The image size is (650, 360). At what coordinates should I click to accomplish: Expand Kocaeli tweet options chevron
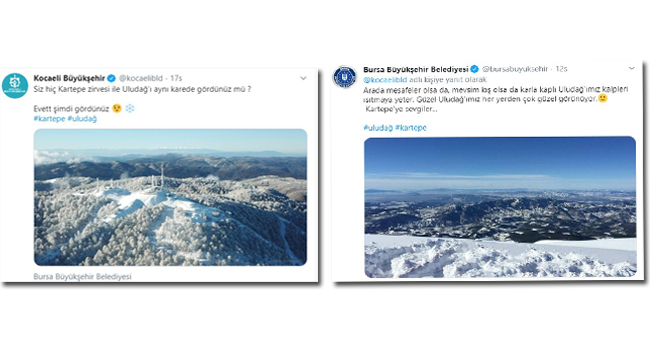pyautogui.click(x=303, y=78)
